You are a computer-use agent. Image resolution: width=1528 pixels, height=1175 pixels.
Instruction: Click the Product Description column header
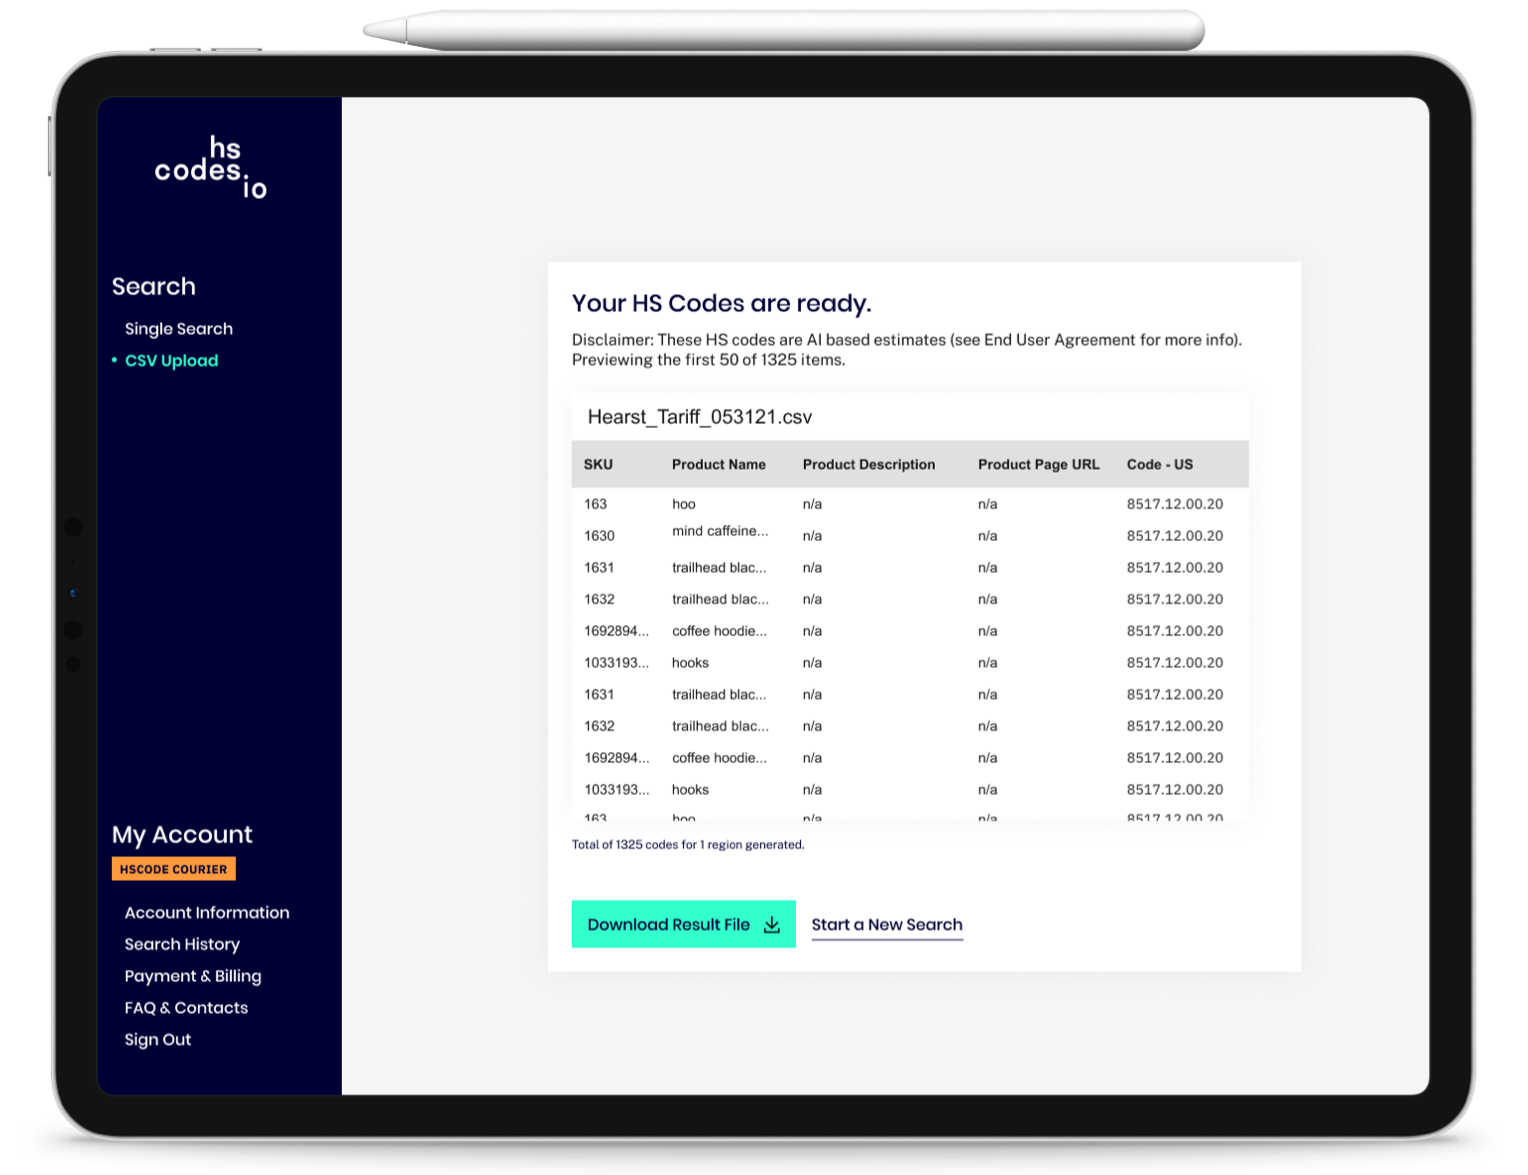[869, 465]
